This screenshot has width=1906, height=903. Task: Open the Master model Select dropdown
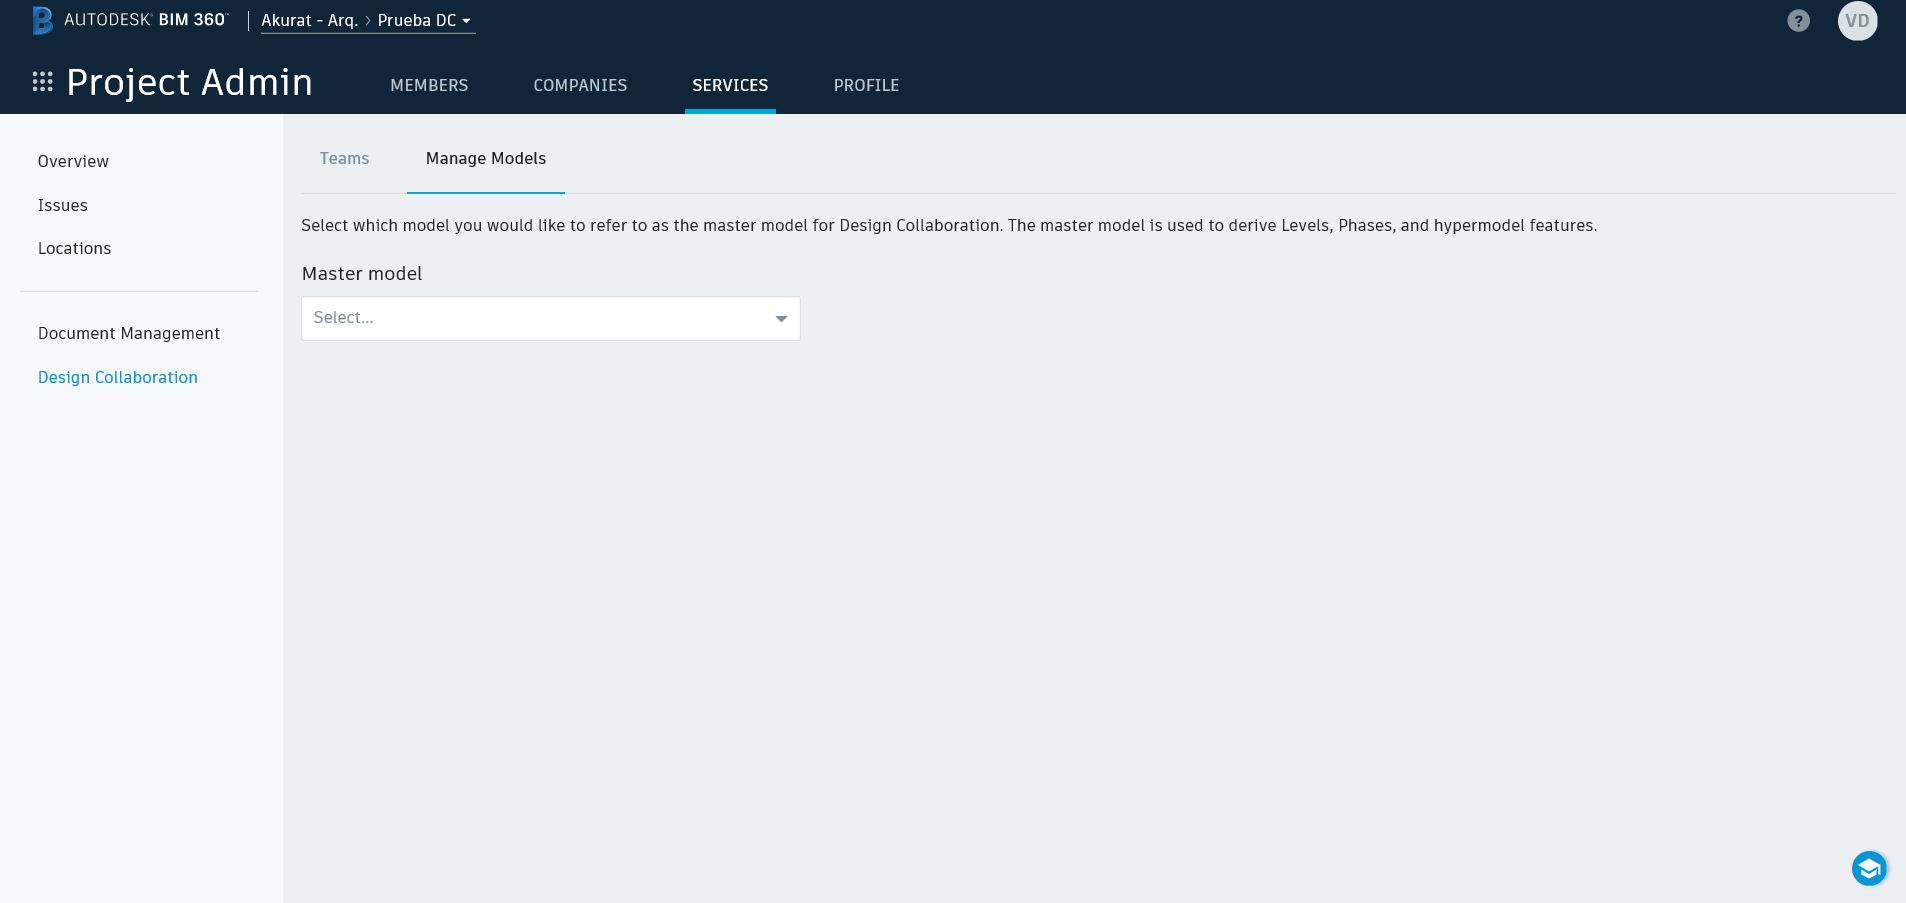551,318
